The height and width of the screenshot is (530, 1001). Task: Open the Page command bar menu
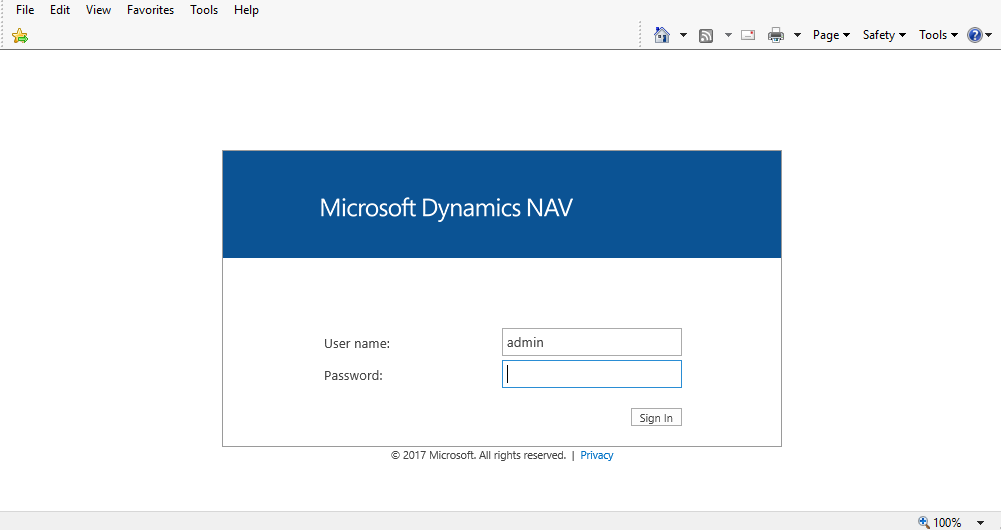(831, 35)
